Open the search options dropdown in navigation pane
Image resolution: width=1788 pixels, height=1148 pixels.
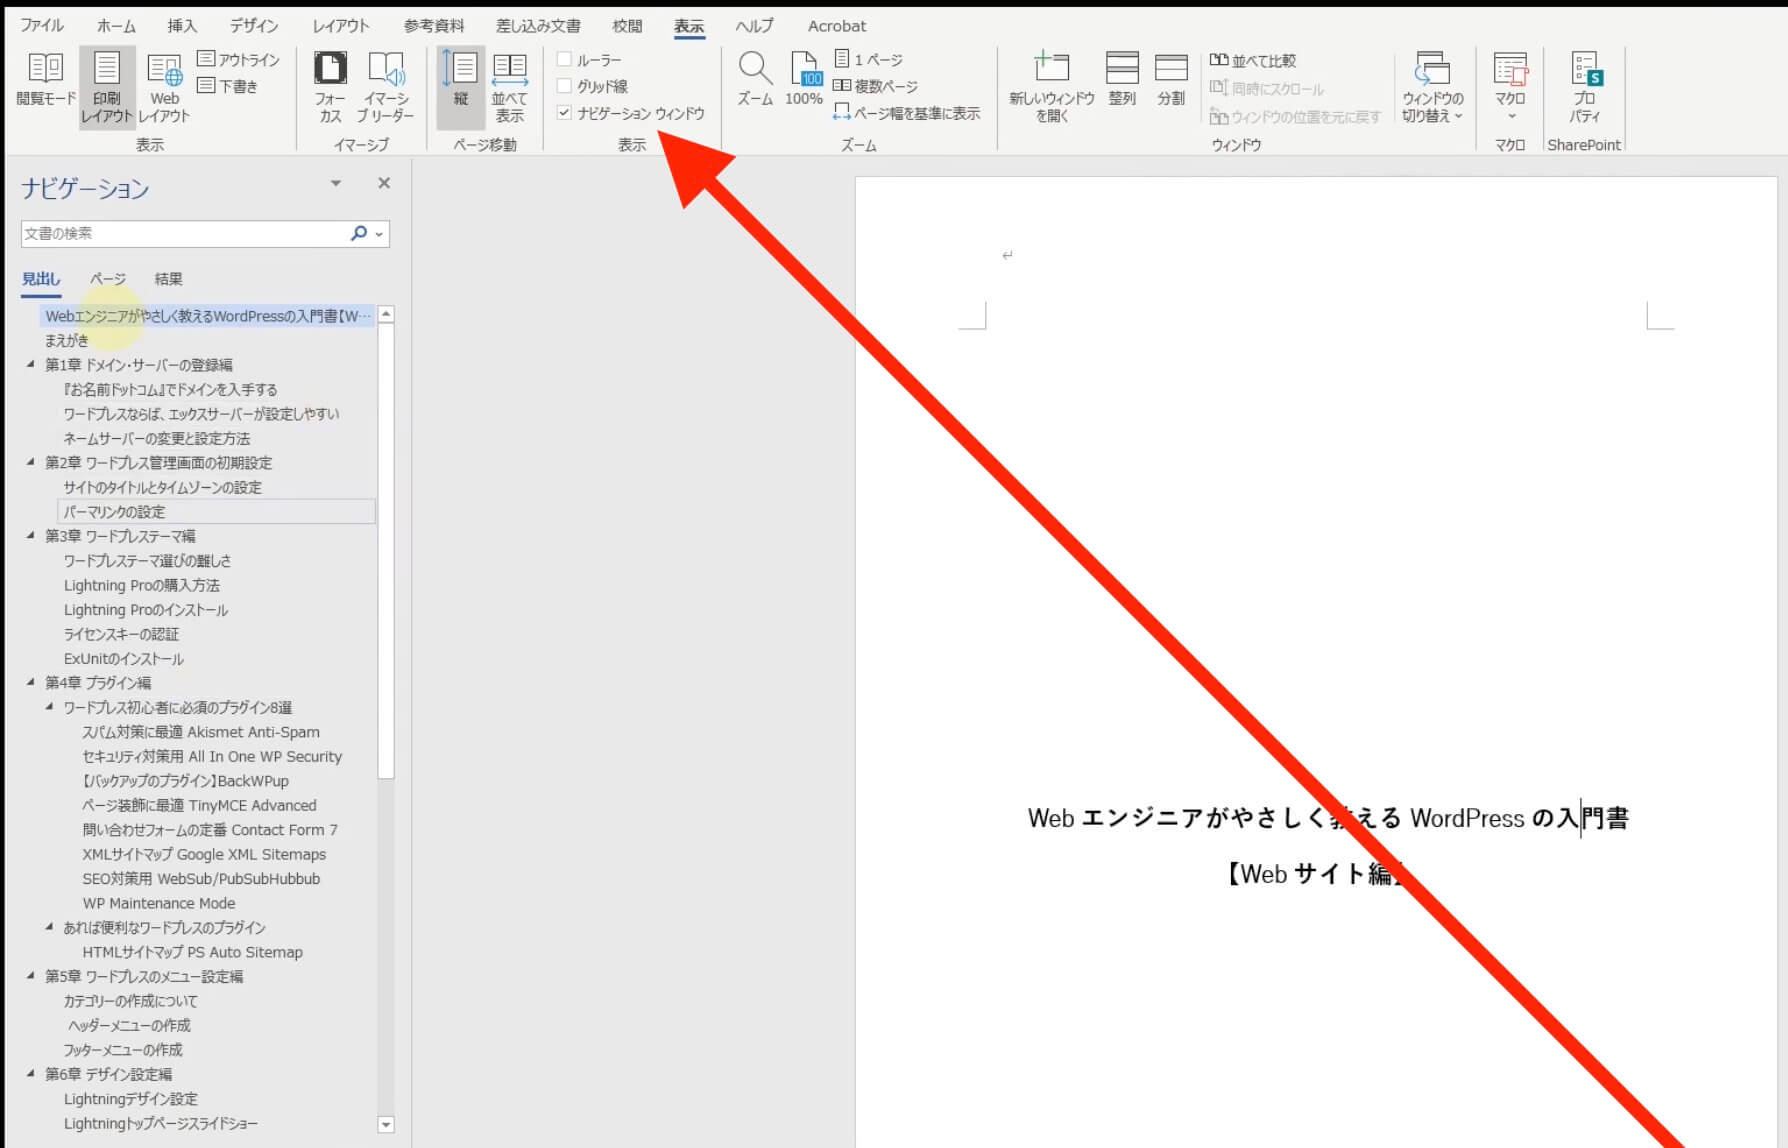(x=379, y=234)
